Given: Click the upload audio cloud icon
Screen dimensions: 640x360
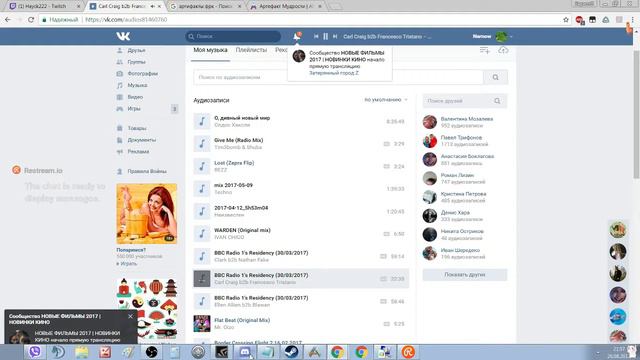Looking at the screenshot, I should tap(503, 50).
